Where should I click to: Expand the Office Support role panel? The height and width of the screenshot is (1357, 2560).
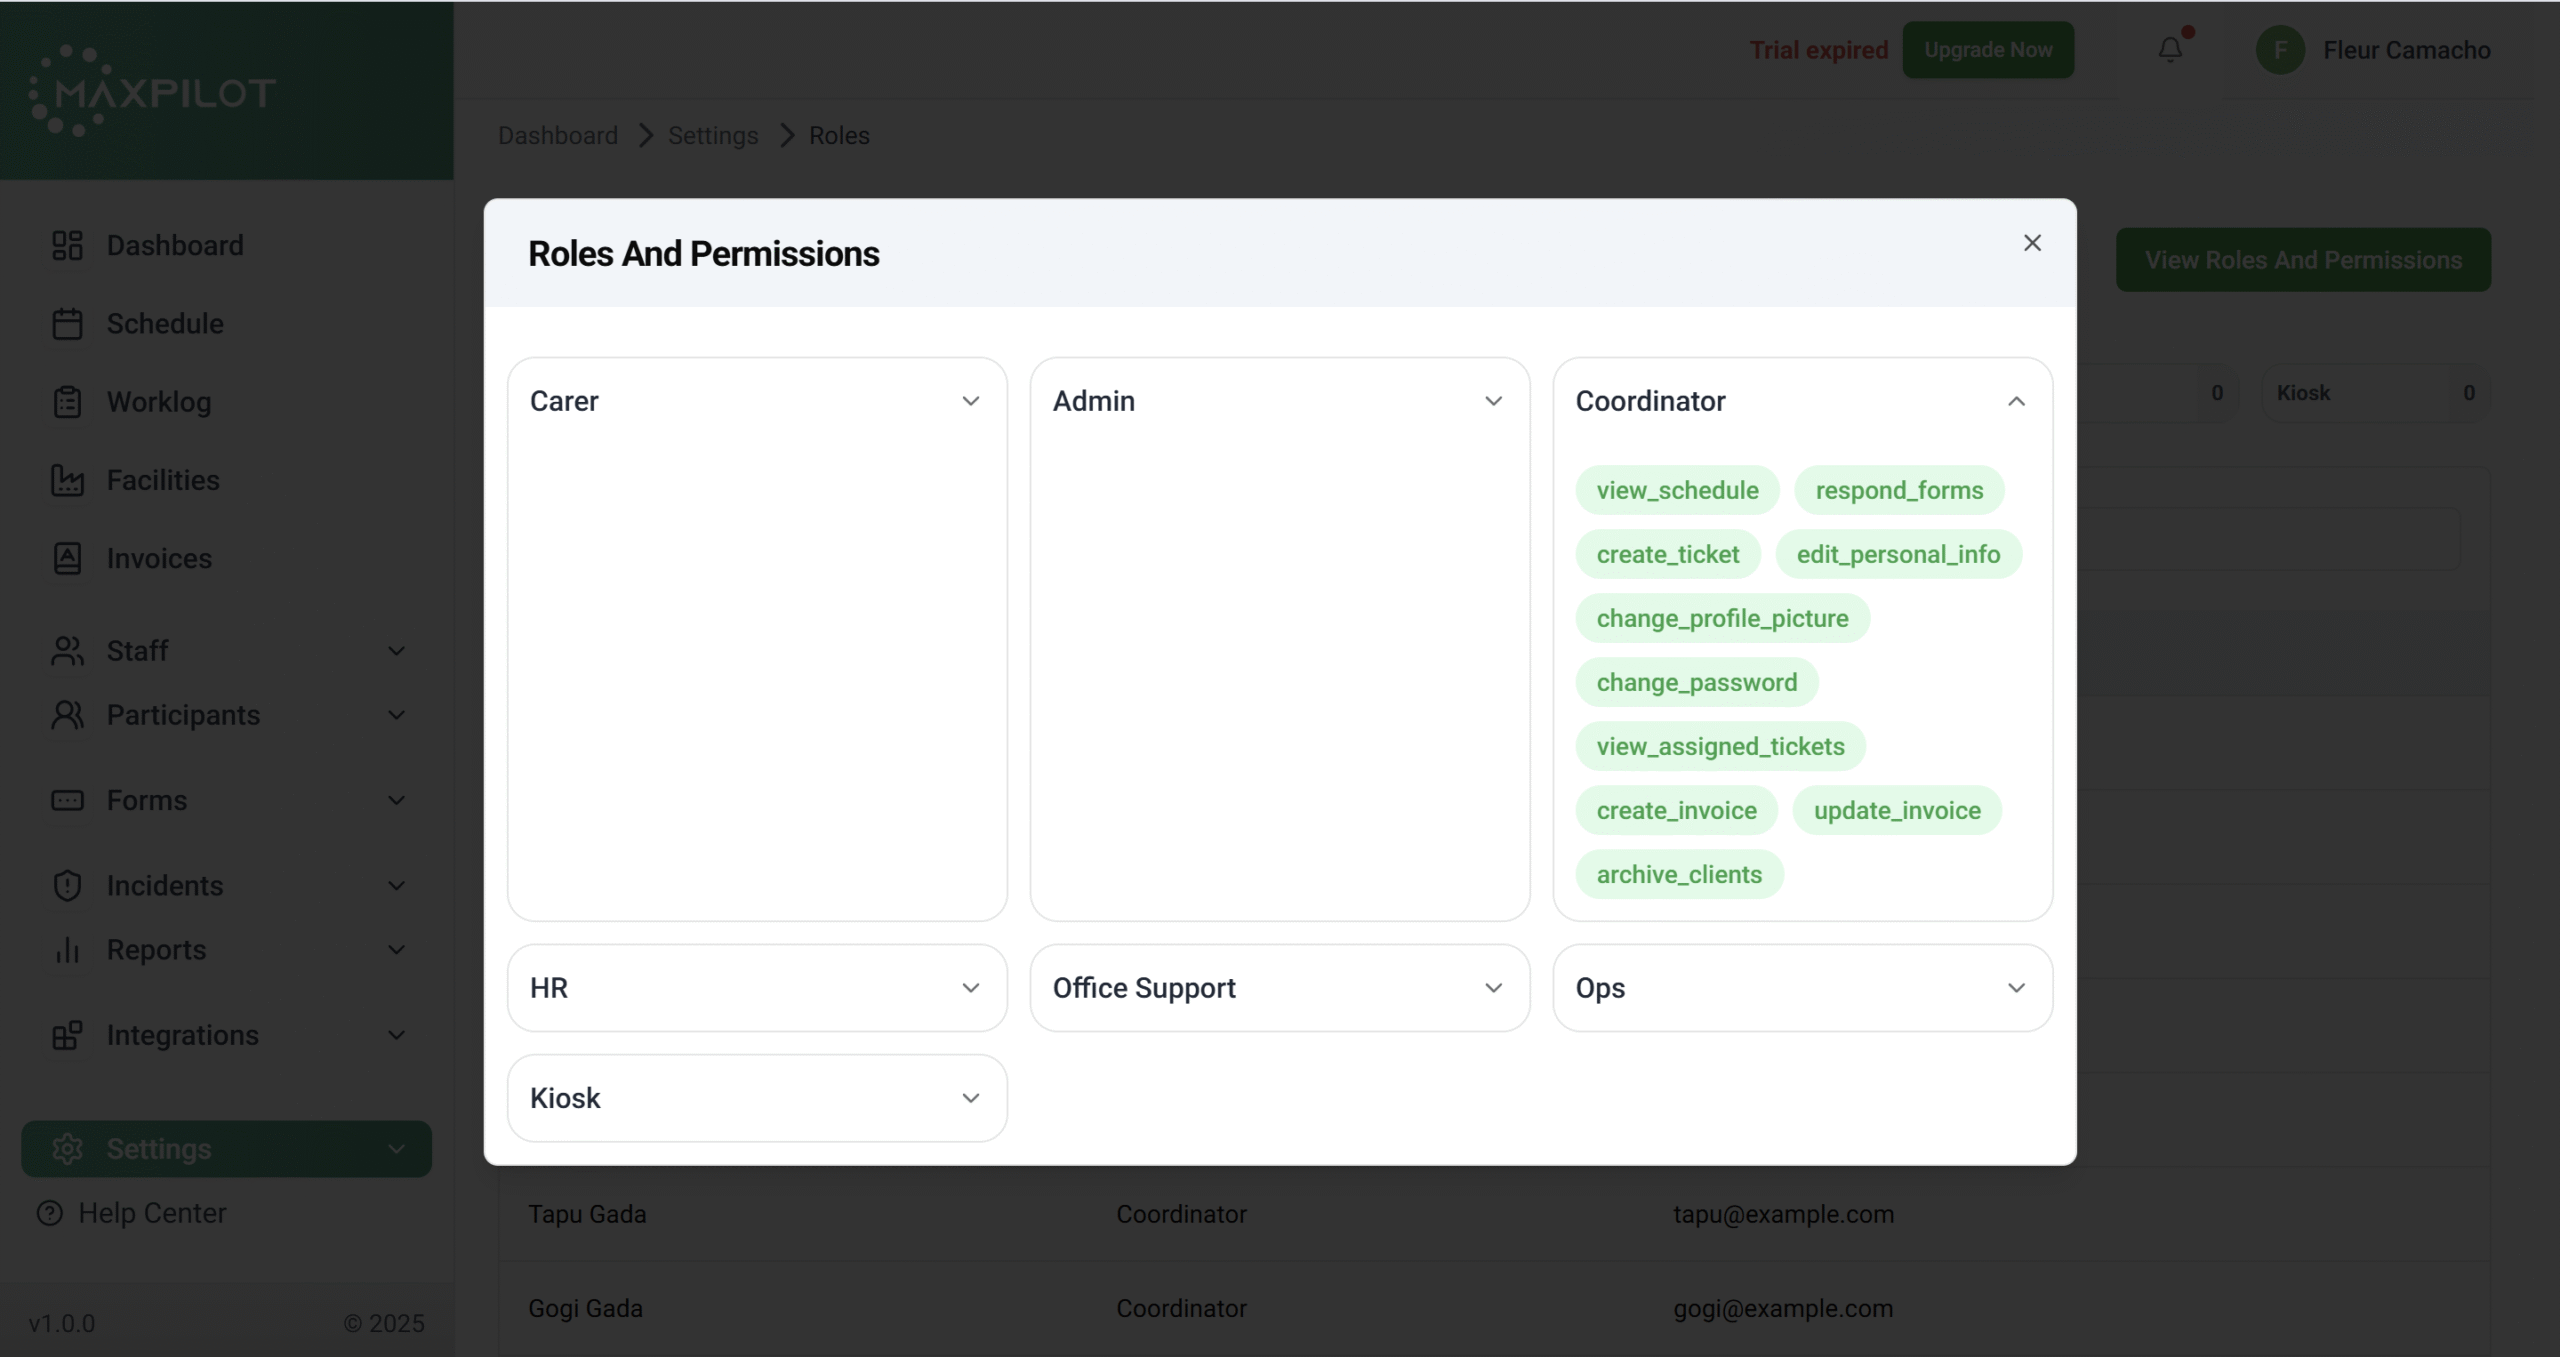coord(1492,988)
